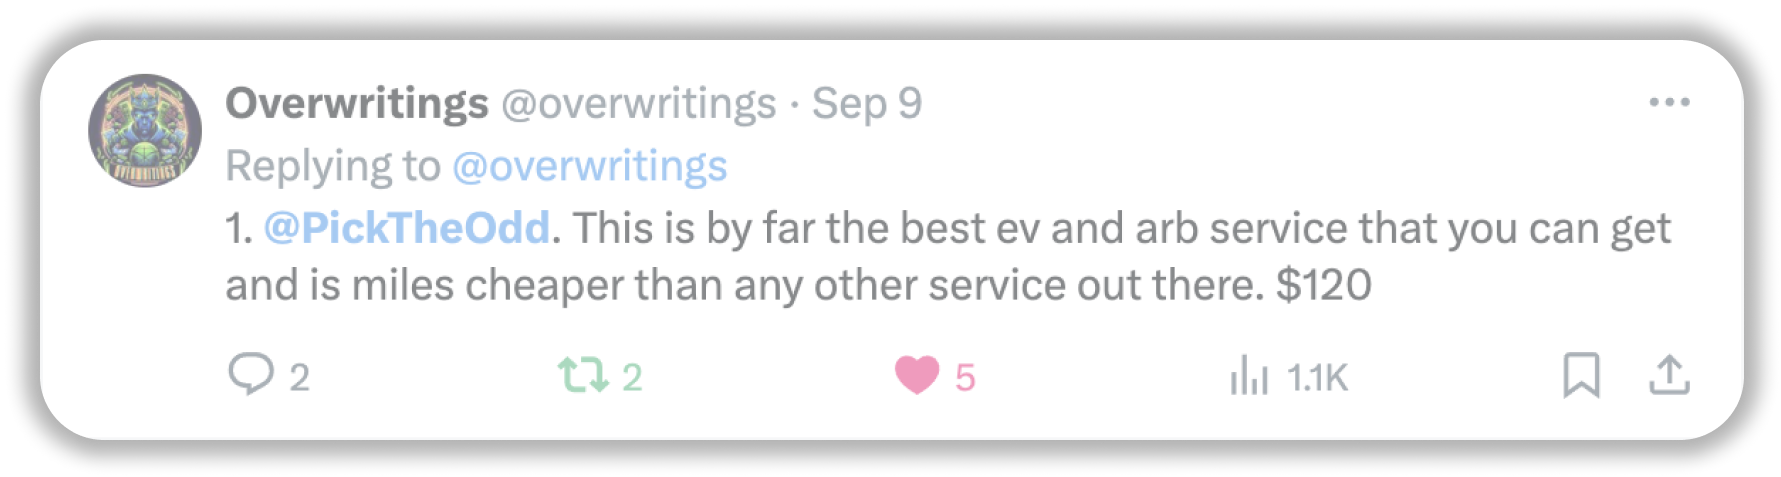This screenshot has height=477, width=1781.
Task: Click the 1.1K views count
Action: (x=1317, y=378)
